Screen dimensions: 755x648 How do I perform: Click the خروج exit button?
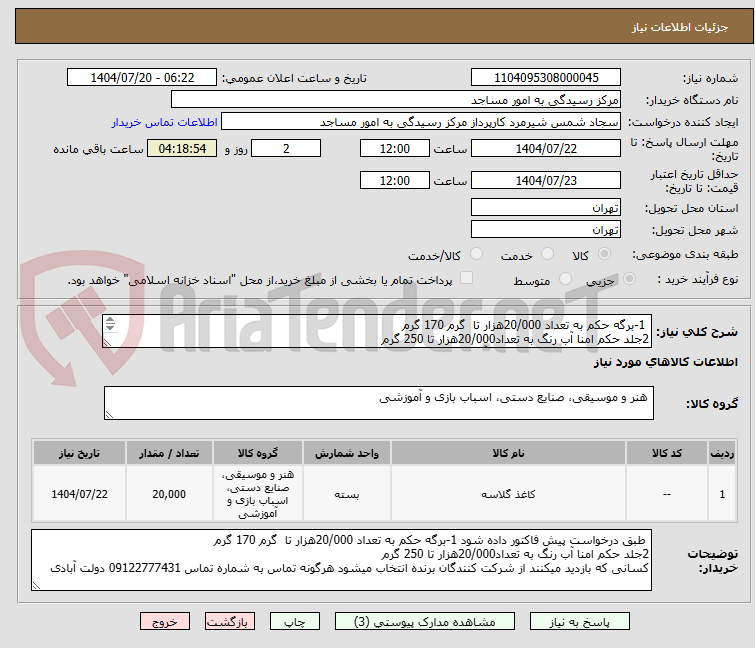click(165, 622)
